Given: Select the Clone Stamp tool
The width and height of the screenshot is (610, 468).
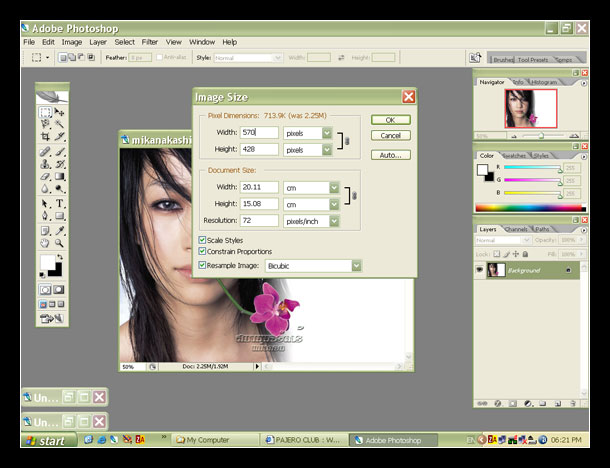Looking at the screenshot, I should pyautogui.click(x=46, y=163).
